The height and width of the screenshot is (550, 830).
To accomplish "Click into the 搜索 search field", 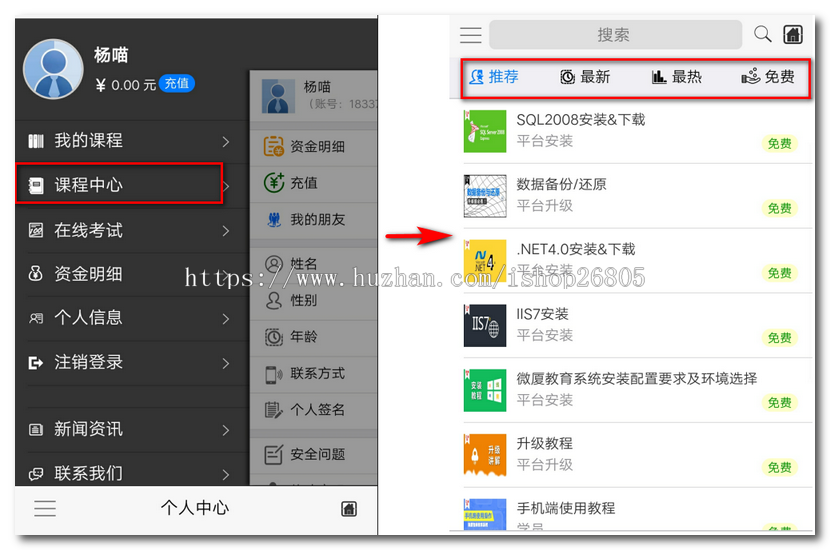I will (x=613, y=35).
